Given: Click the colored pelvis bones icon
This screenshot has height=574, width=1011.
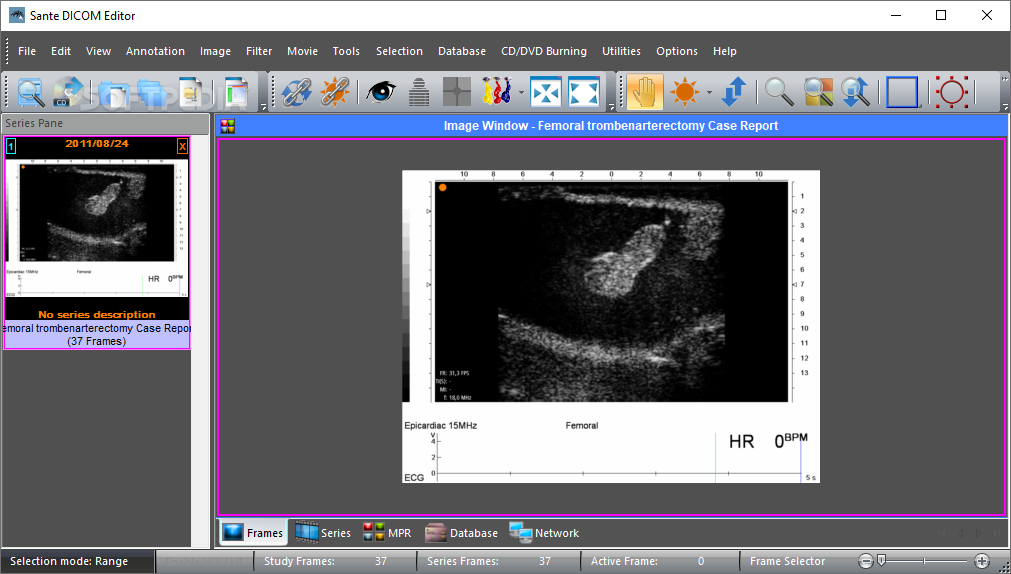Looking at the screenshot, I should click(x=496, y=92).
